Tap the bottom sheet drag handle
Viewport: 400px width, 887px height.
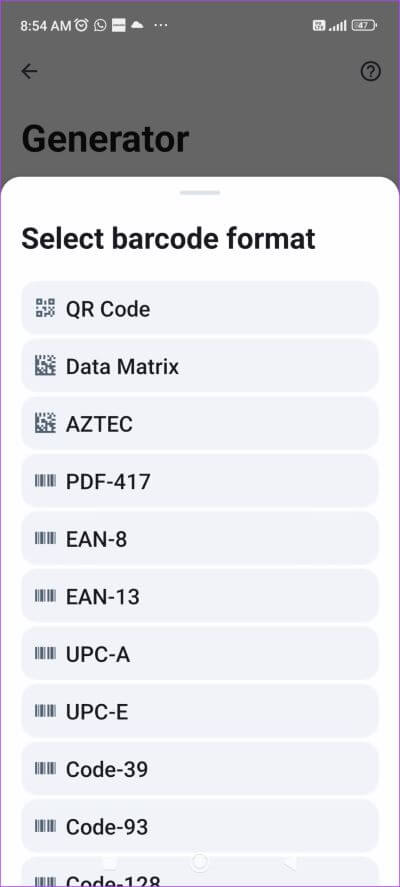pos(200,192)
